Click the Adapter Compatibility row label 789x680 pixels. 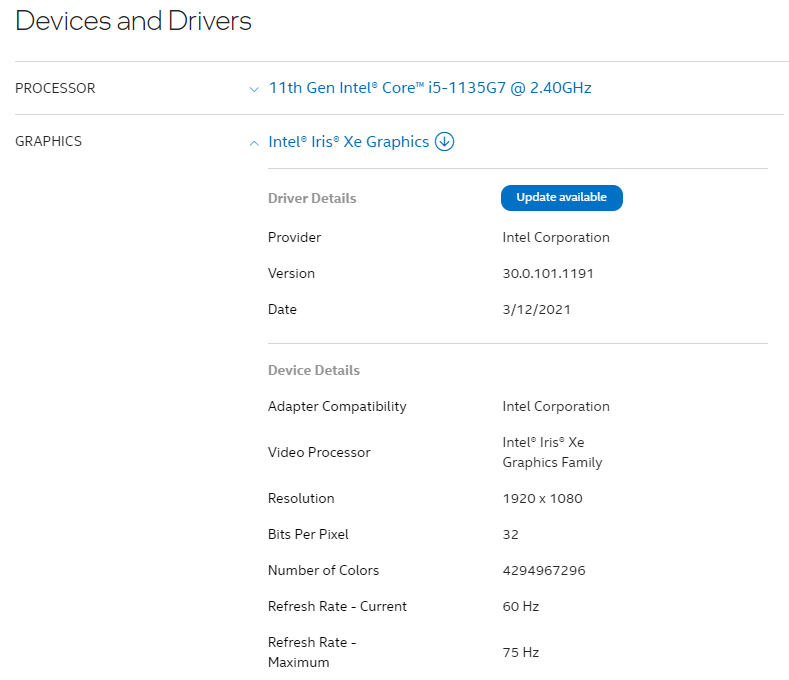[337, 407]
